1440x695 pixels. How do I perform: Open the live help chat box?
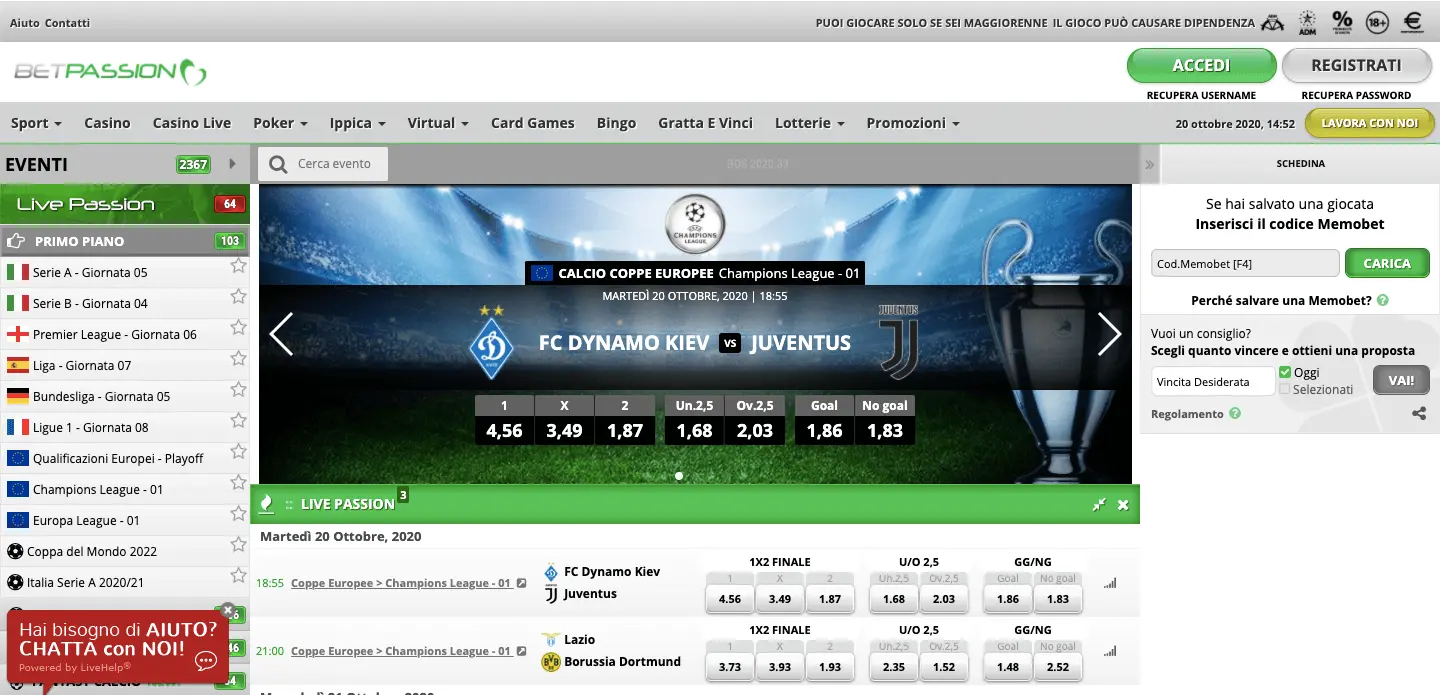(x=118, y=645)
